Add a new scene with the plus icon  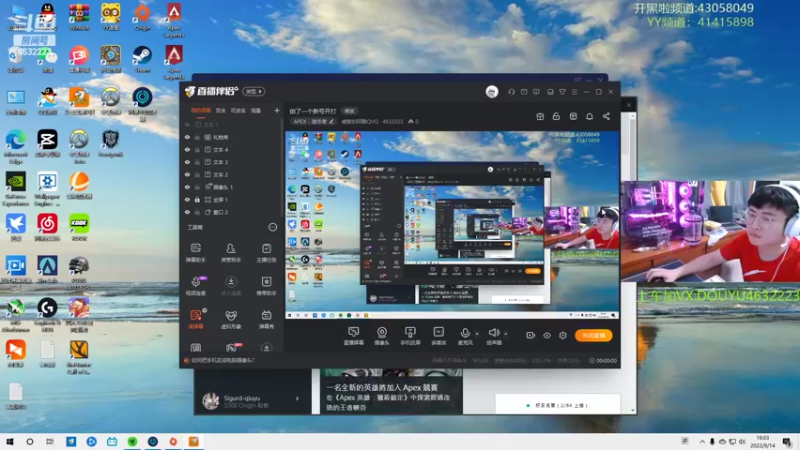(277, 110)
